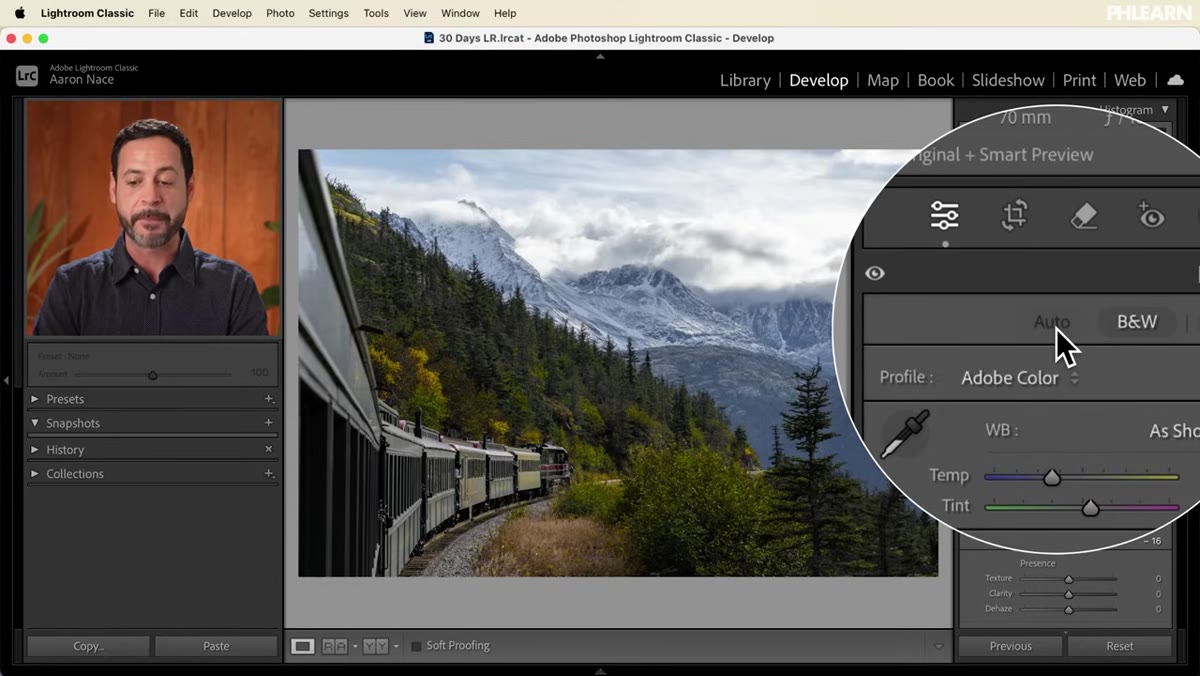Screen dimensions: 1200x676
Task: Switch to the Print module
Action: click(x=1079, y=80)
